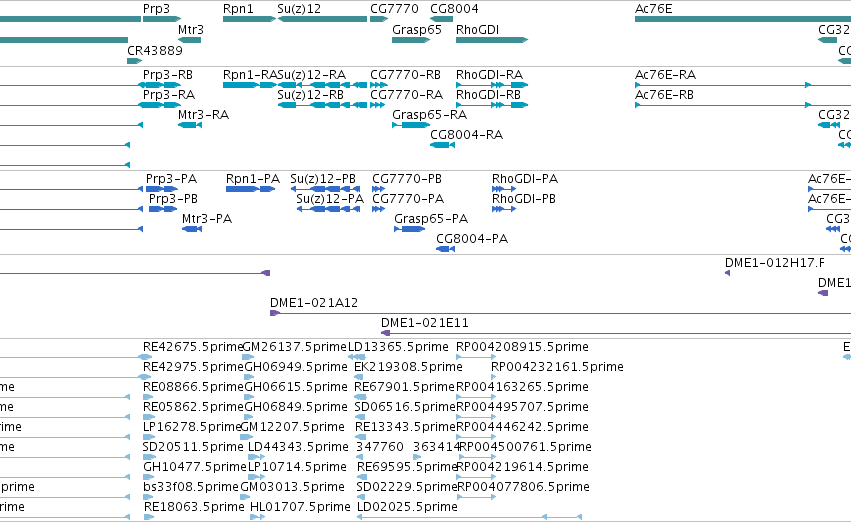The image size is (851, 522).
Task: Click transcript CG7770-RB
Action: pyautogui.click(x=379, y=85)
